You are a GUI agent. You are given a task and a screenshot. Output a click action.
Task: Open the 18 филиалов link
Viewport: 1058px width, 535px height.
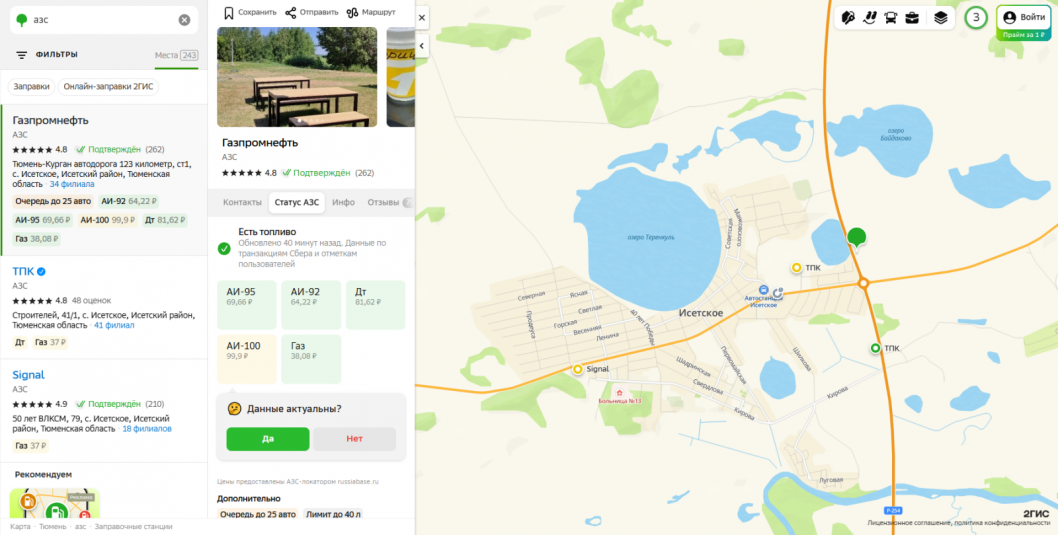point(147,429)
